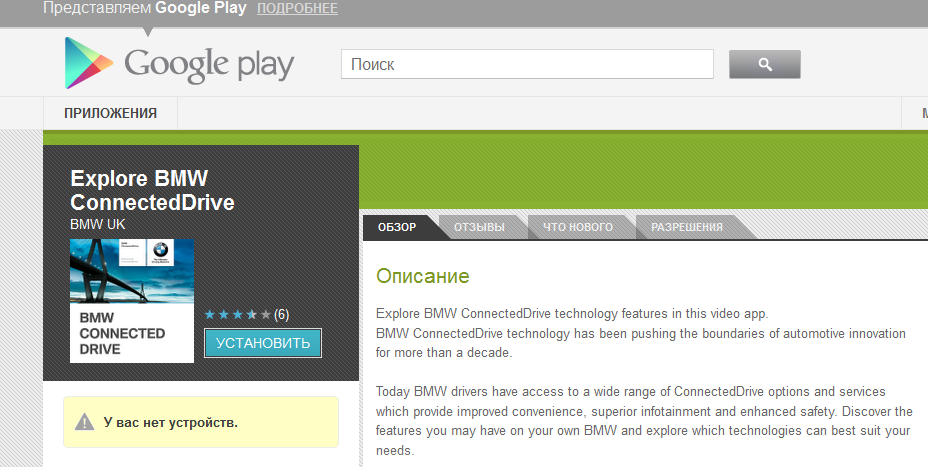Focus the Поиск search field

coord(527,64)
